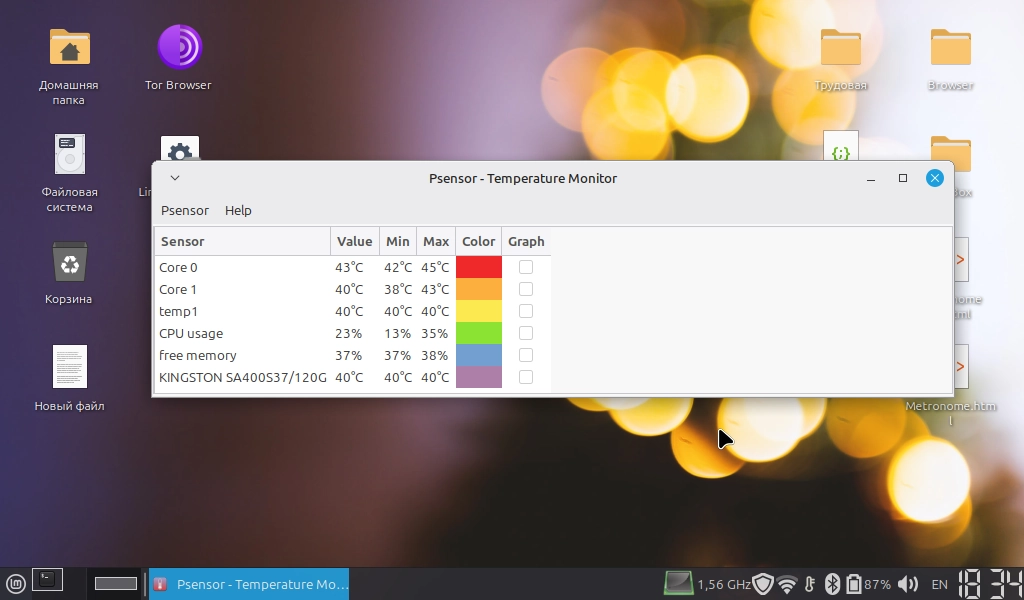The width and height of the screenshot is (1024, 600).
Task: Click the thermometer Psensor tray icon
Action: click(x=810, y=584)
